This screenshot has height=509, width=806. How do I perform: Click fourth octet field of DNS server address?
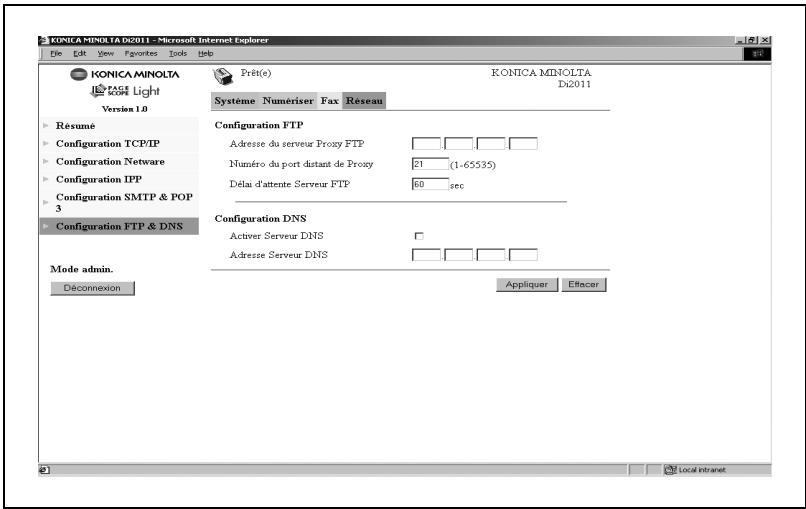523,254
